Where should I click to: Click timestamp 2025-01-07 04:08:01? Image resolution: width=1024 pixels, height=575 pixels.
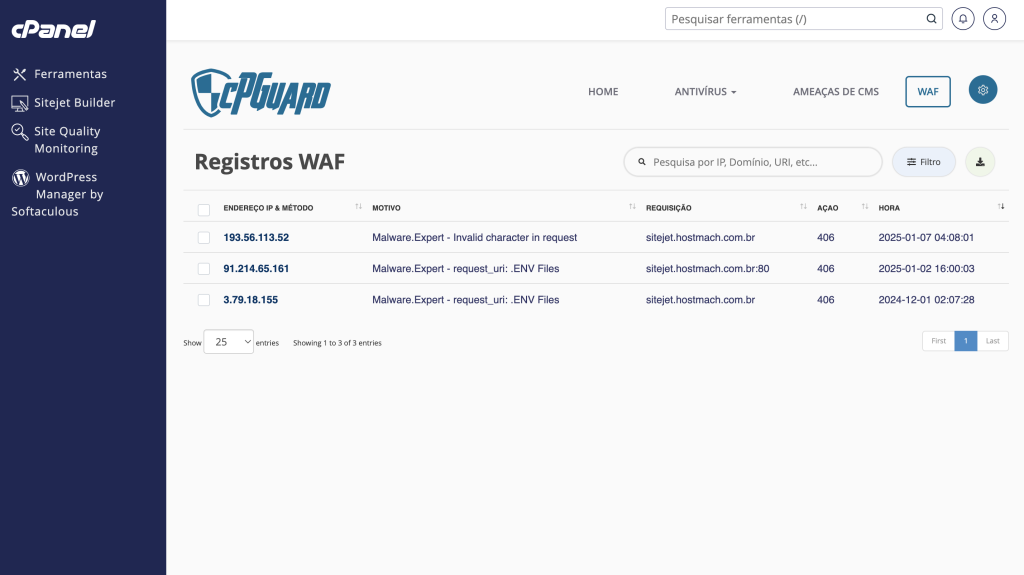pyautogui.click(x=926, y=238)
